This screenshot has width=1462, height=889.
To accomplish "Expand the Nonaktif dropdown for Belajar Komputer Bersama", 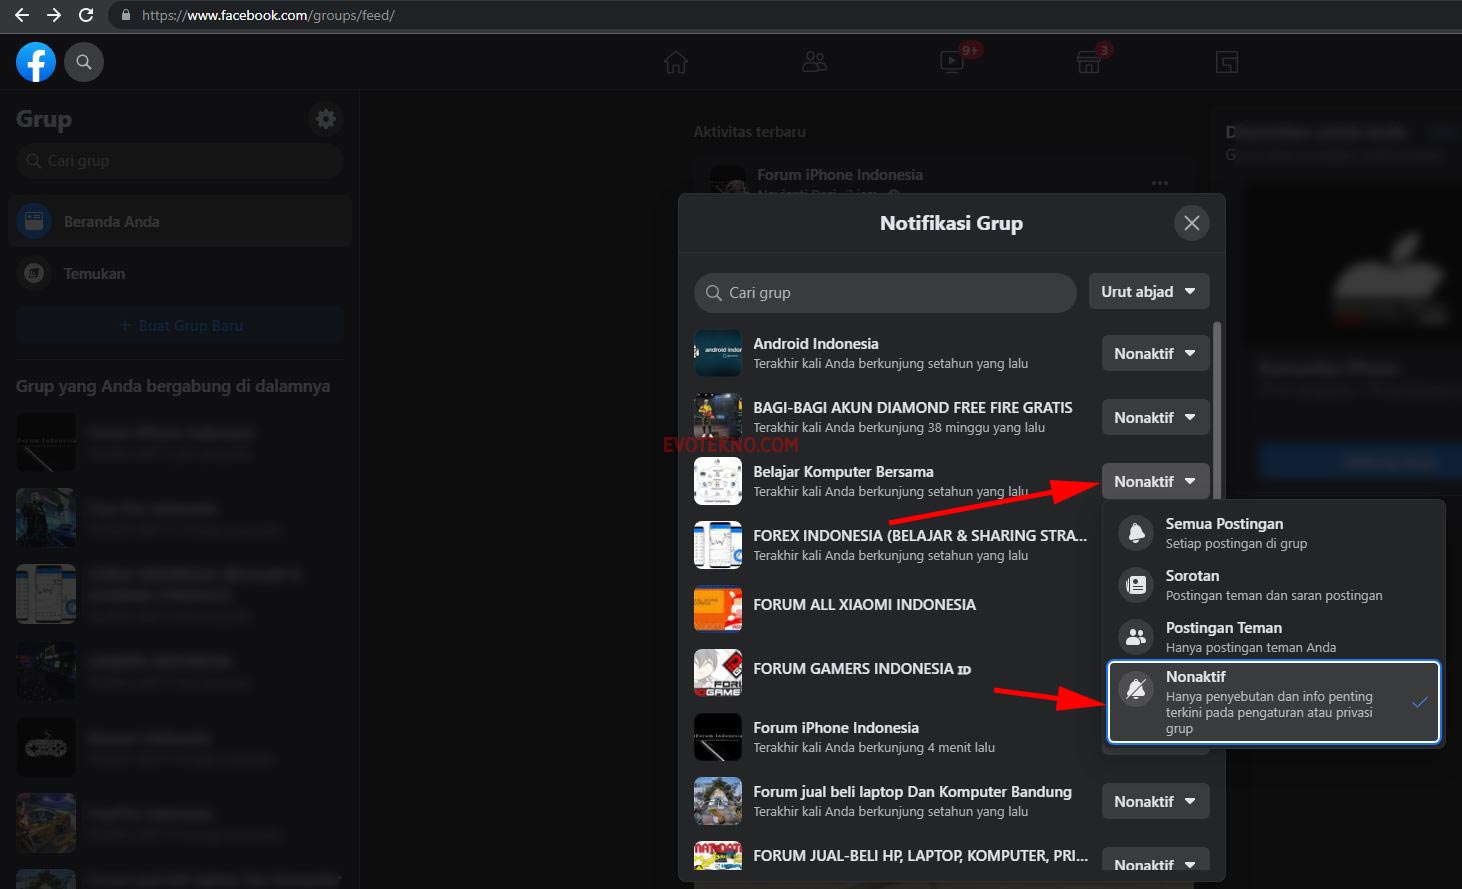I will pyautogui.click(x=1155, y=481).
